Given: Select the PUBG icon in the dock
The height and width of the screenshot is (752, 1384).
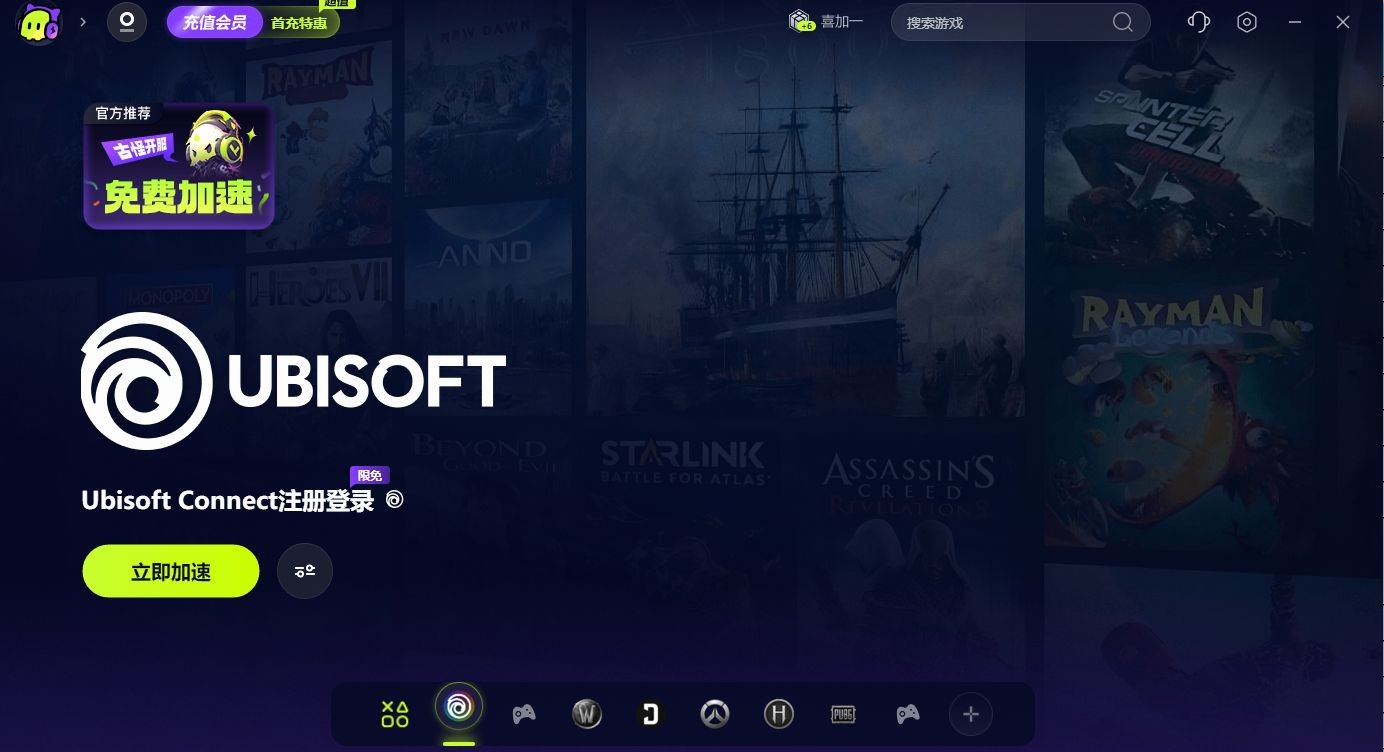Looking at the screenshot, I should click(843, 714).
